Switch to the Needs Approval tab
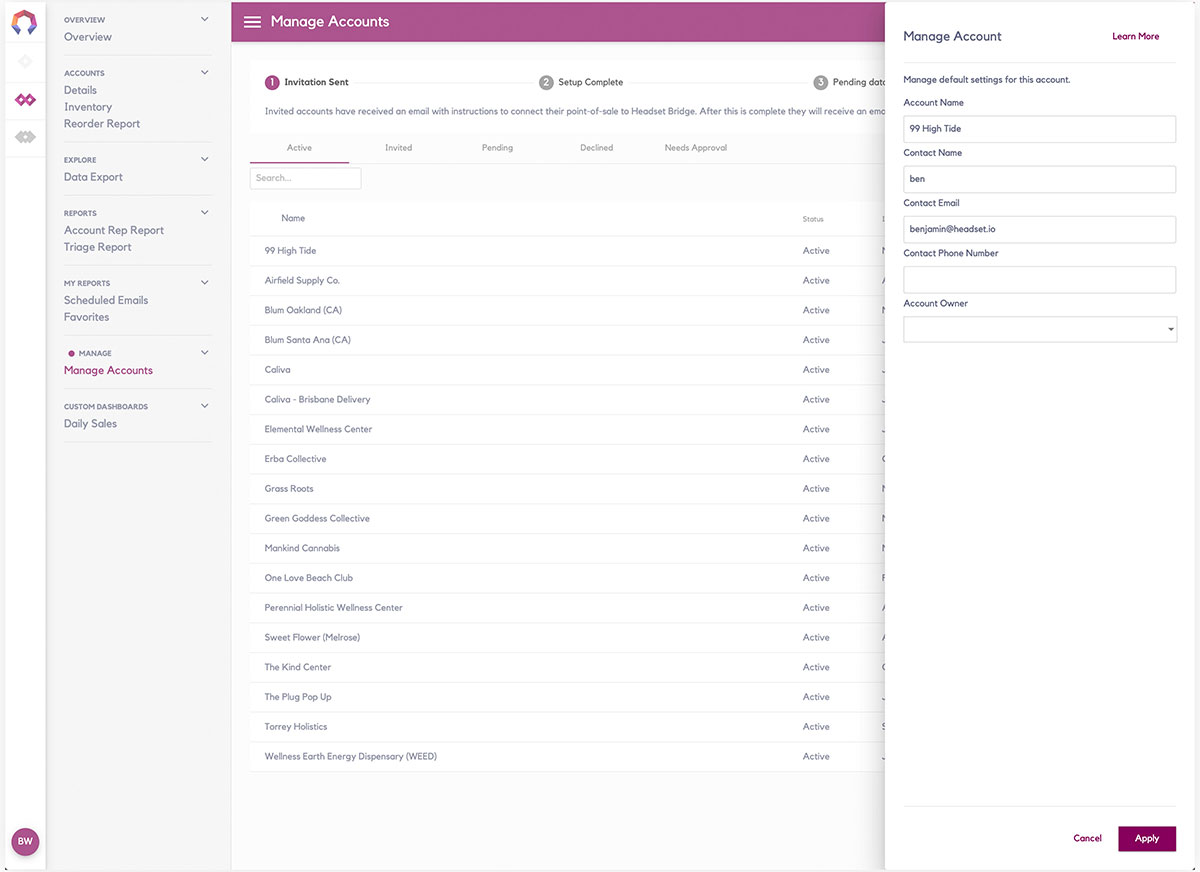The height and width of the screenshot is (872, 1200). [696, 148]
